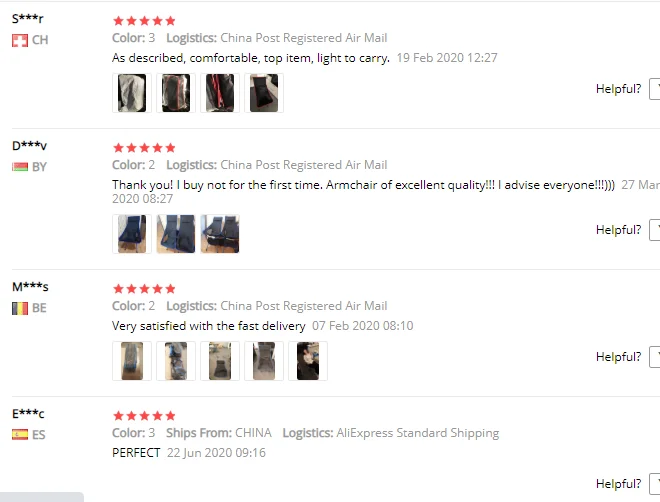Open first photo in S***r's review

coord(132,93)
